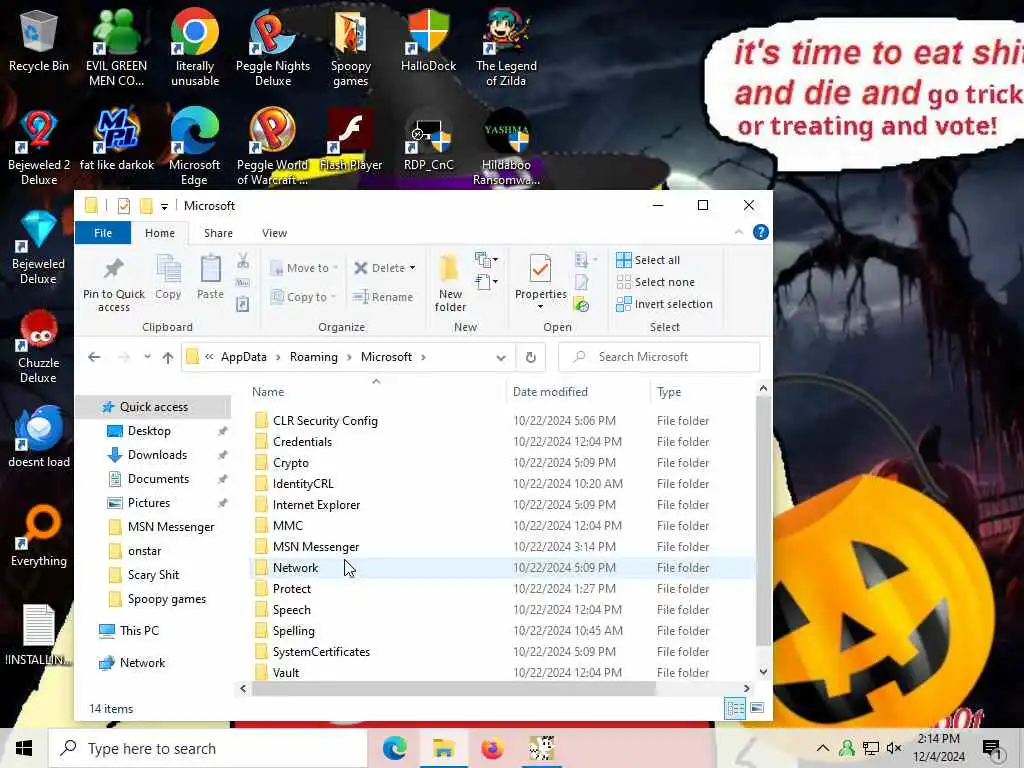The height and width of the screenshot is (768, 1024).
Task: Switch to details view layout
Action: tap(735, 708)
